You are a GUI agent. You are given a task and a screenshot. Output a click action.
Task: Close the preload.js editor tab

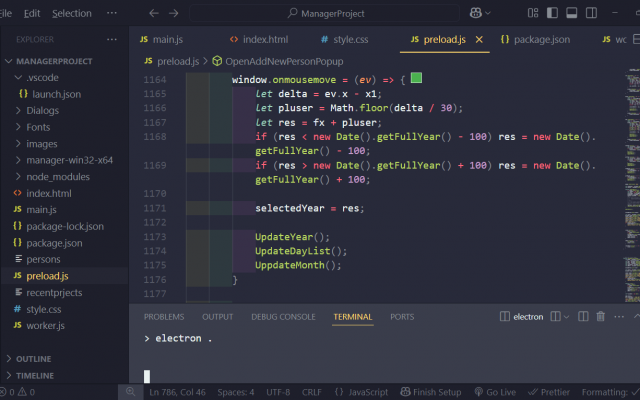[479, 39]
